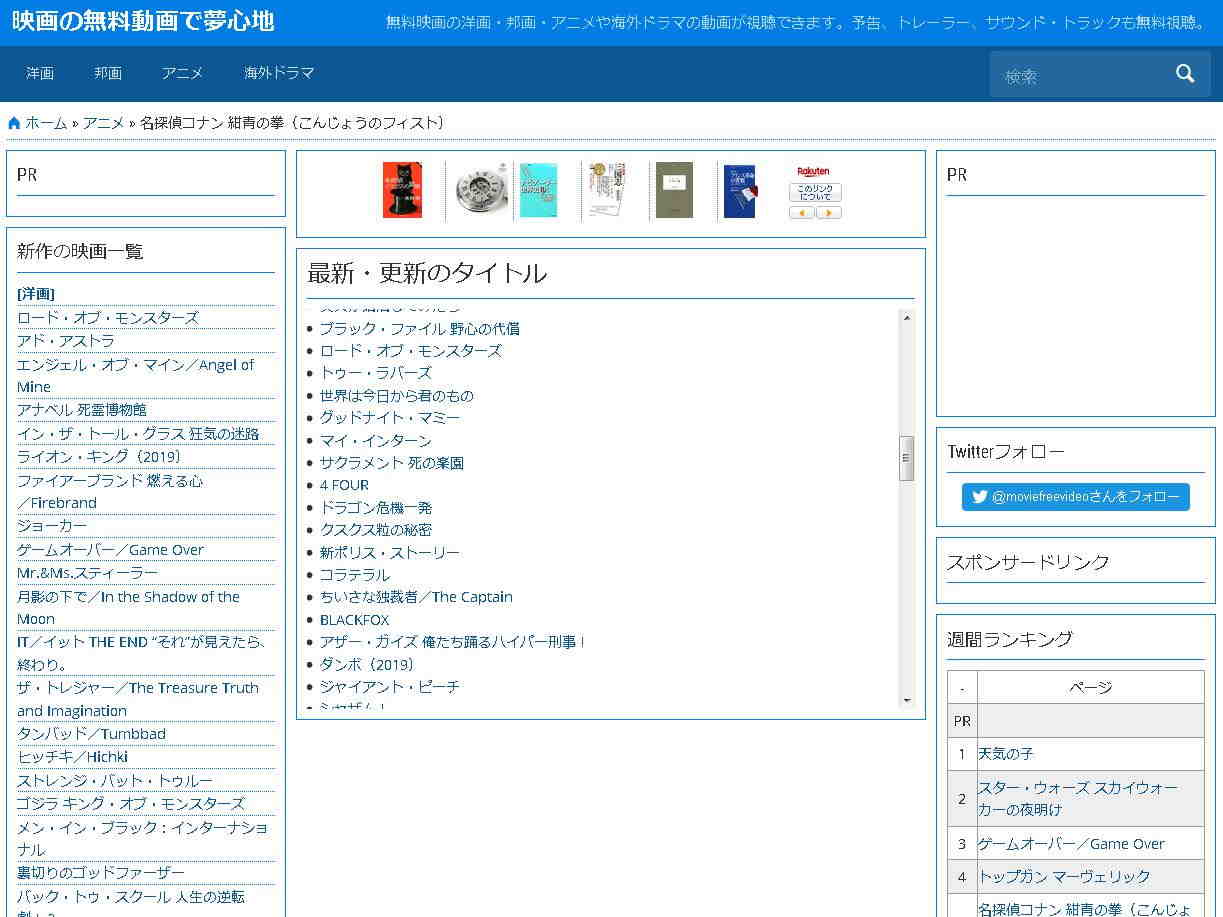This screenshot has height=917, width=1223.
Task: Open the blue book cover thumbnail
Action: (741, 190)
